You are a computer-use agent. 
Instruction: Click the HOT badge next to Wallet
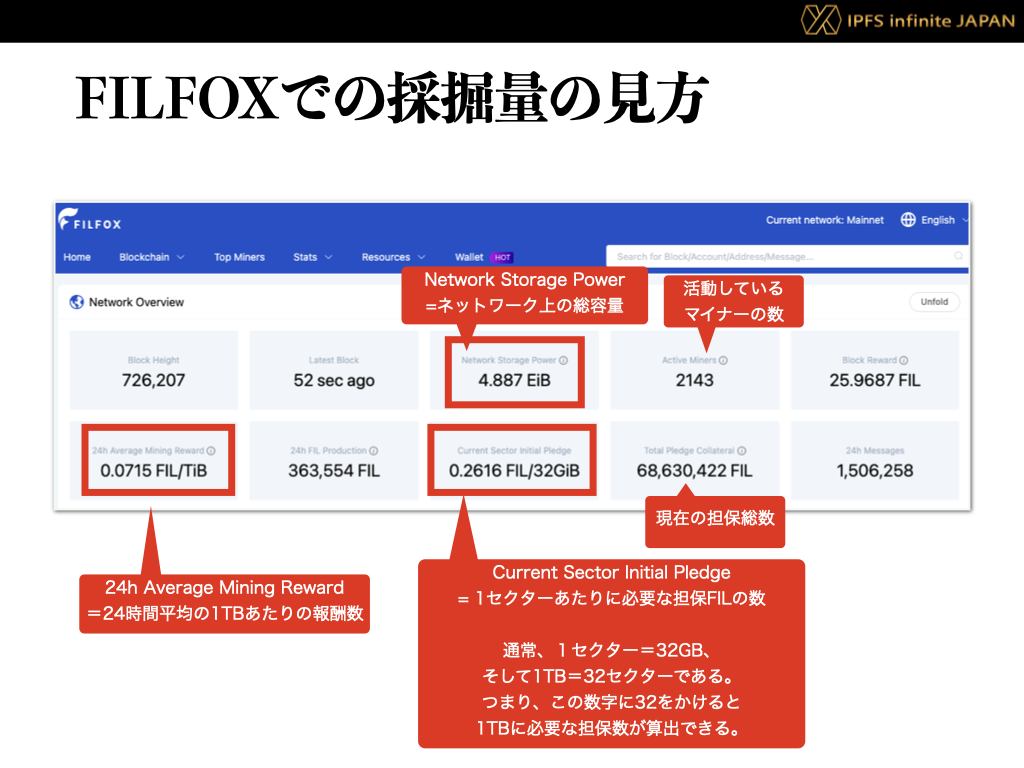pyautogui.click(x=502, y=257)
